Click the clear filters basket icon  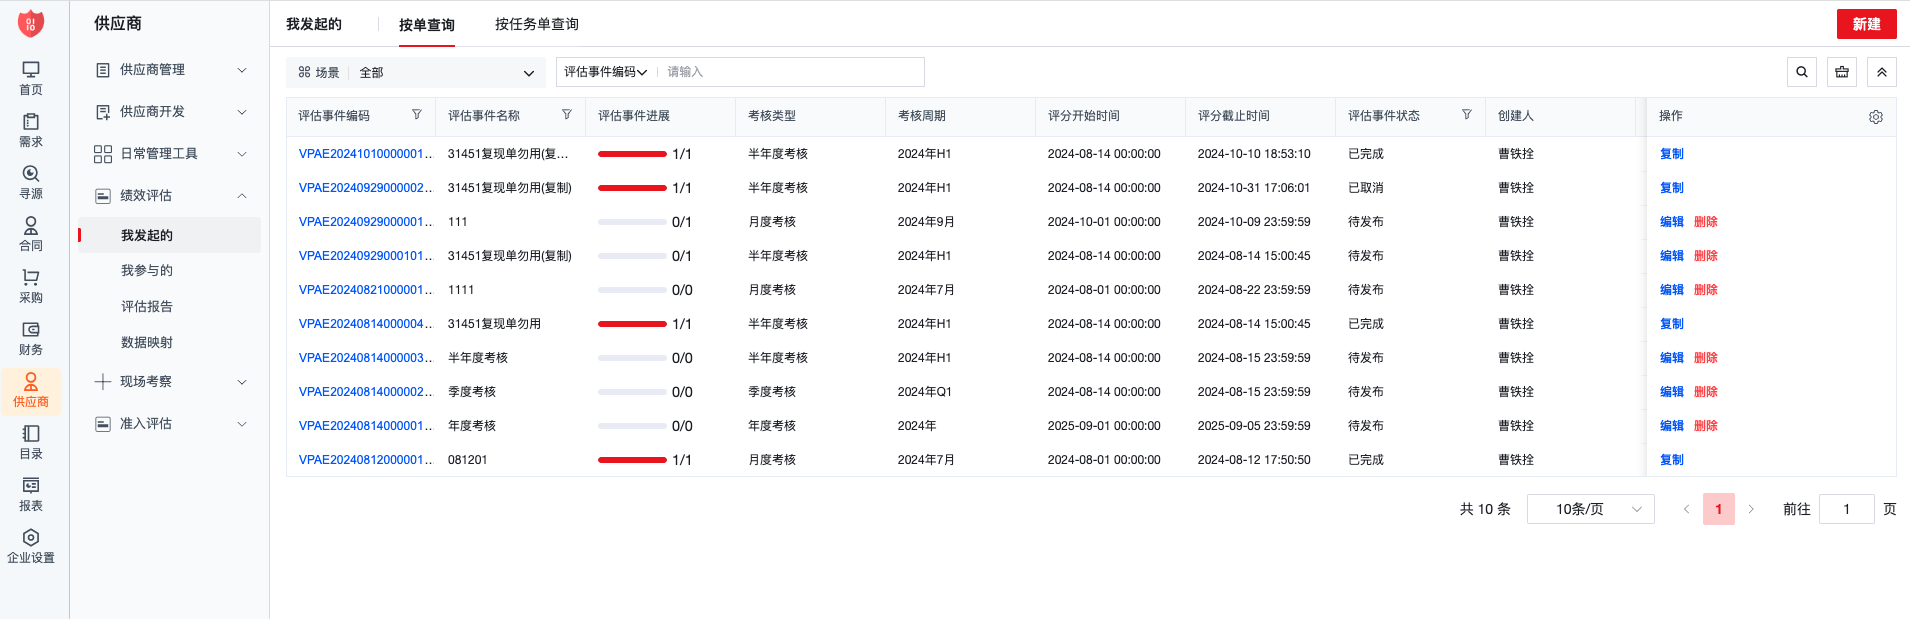click(1842, 72)
